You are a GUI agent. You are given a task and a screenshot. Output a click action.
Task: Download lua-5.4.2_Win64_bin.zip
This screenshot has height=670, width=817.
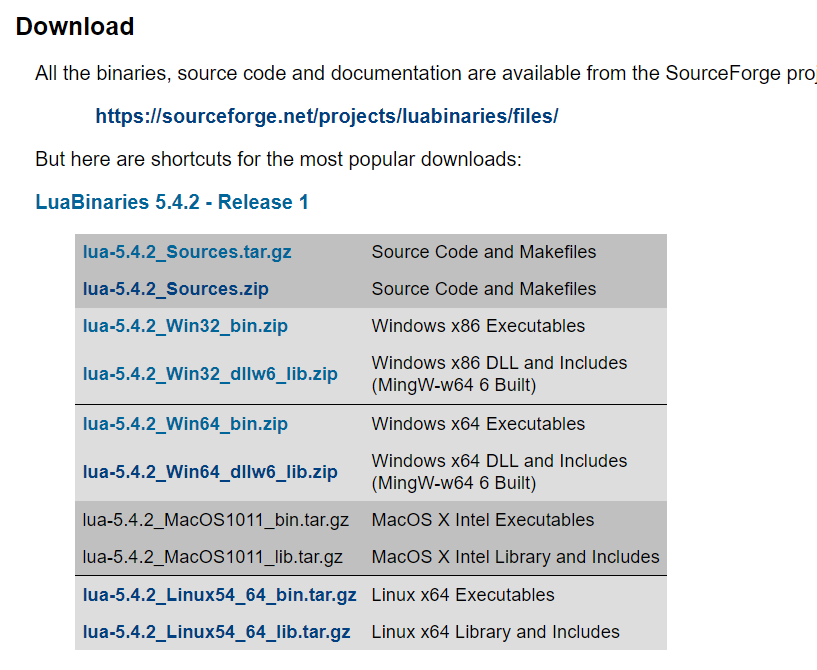pos(185,424)
